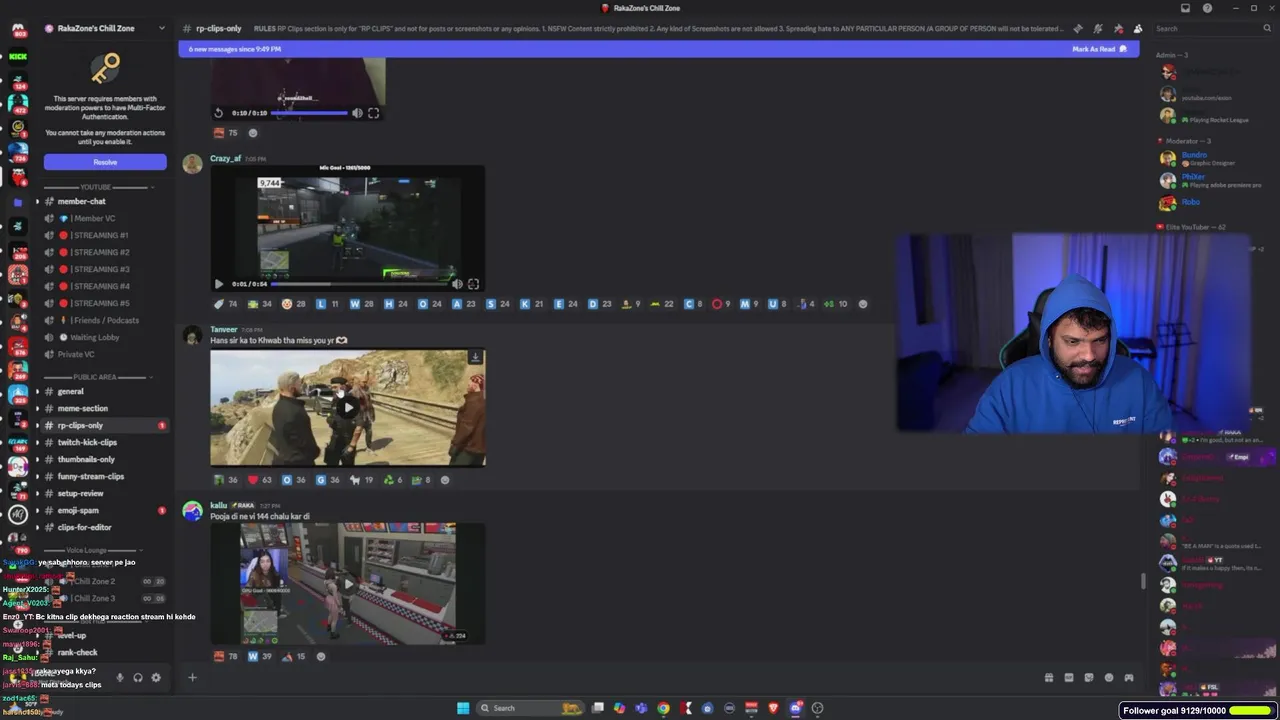Click the Resolve button
1280x720 pixels.
coord(105,162)
